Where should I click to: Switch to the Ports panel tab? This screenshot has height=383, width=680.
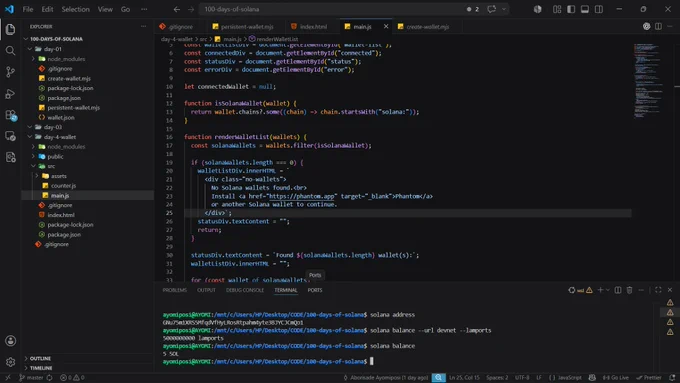pyautogui.click(x=315, y=290)
